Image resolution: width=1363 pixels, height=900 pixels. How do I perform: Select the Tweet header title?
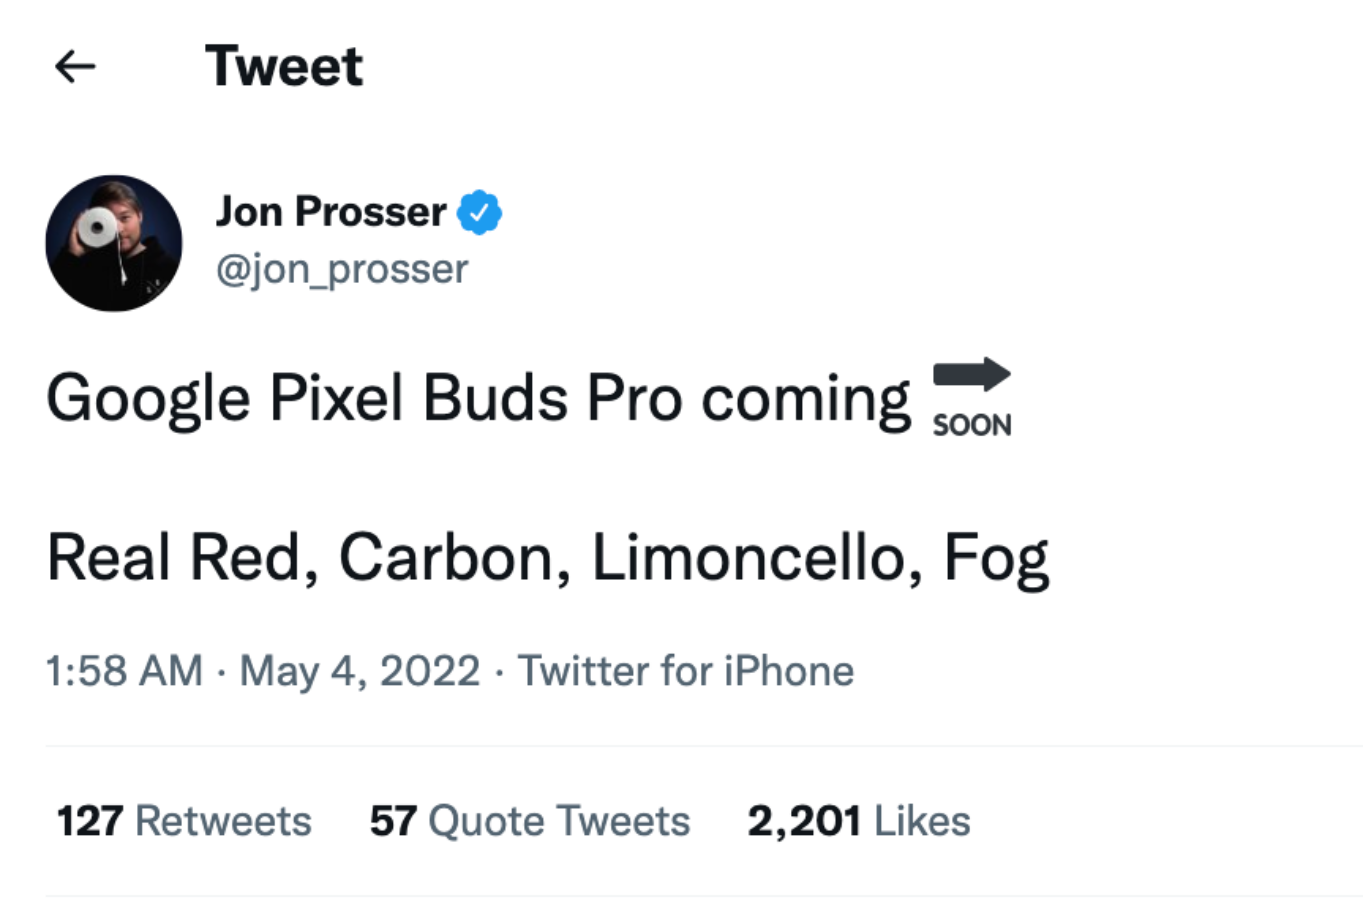coord(283,64)
